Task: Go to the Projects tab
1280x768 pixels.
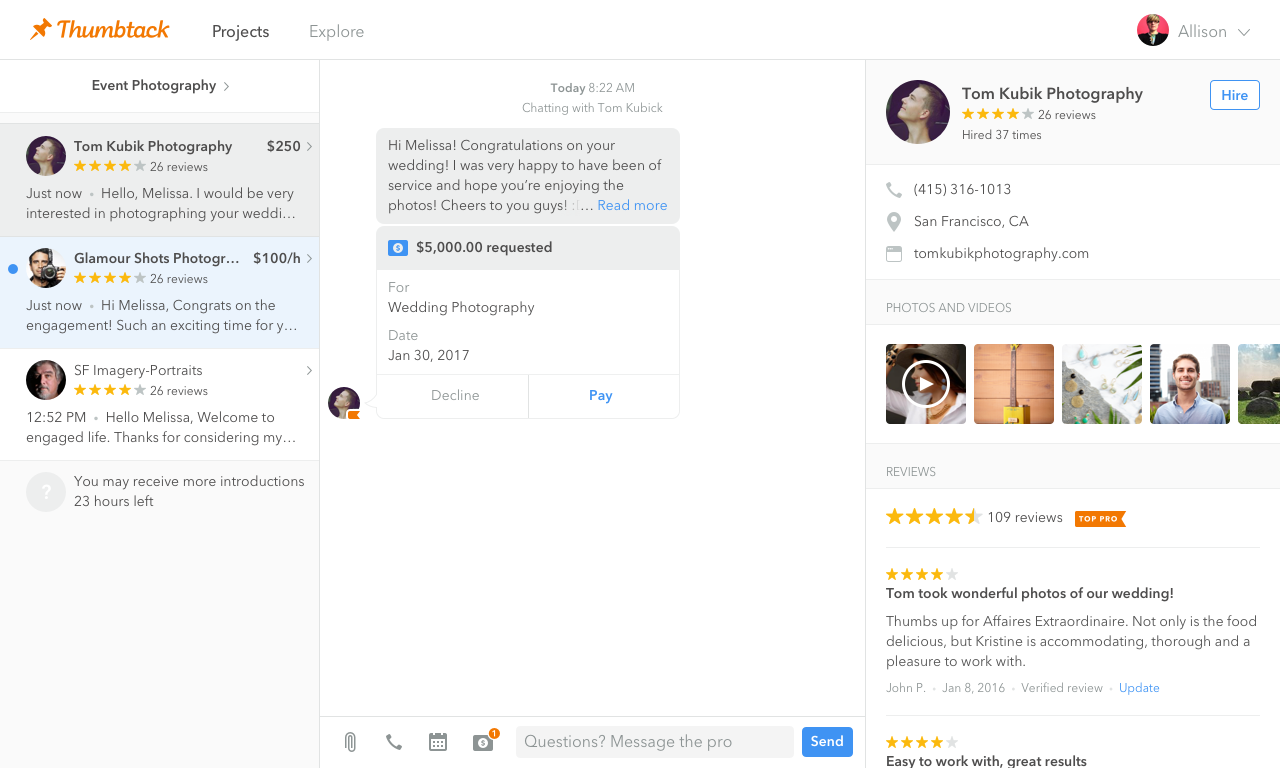Action: coord(240,32)
